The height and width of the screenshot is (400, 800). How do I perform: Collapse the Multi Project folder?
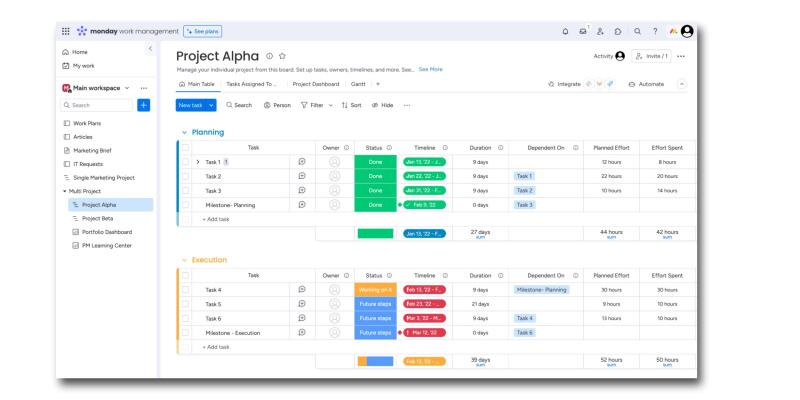65,191
